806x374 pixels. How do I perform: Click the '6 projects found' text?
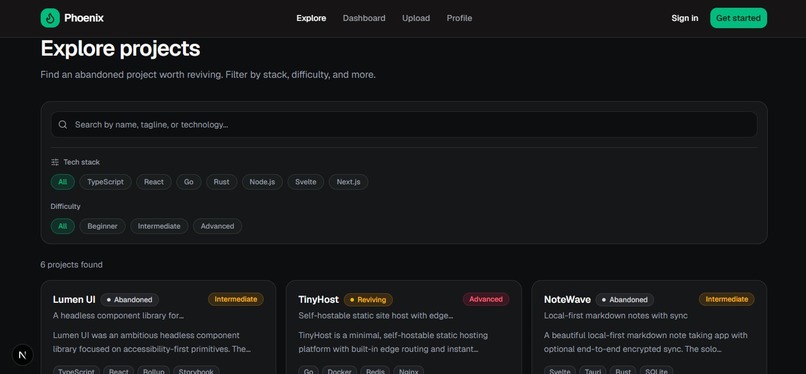click(x=71, y=265)
